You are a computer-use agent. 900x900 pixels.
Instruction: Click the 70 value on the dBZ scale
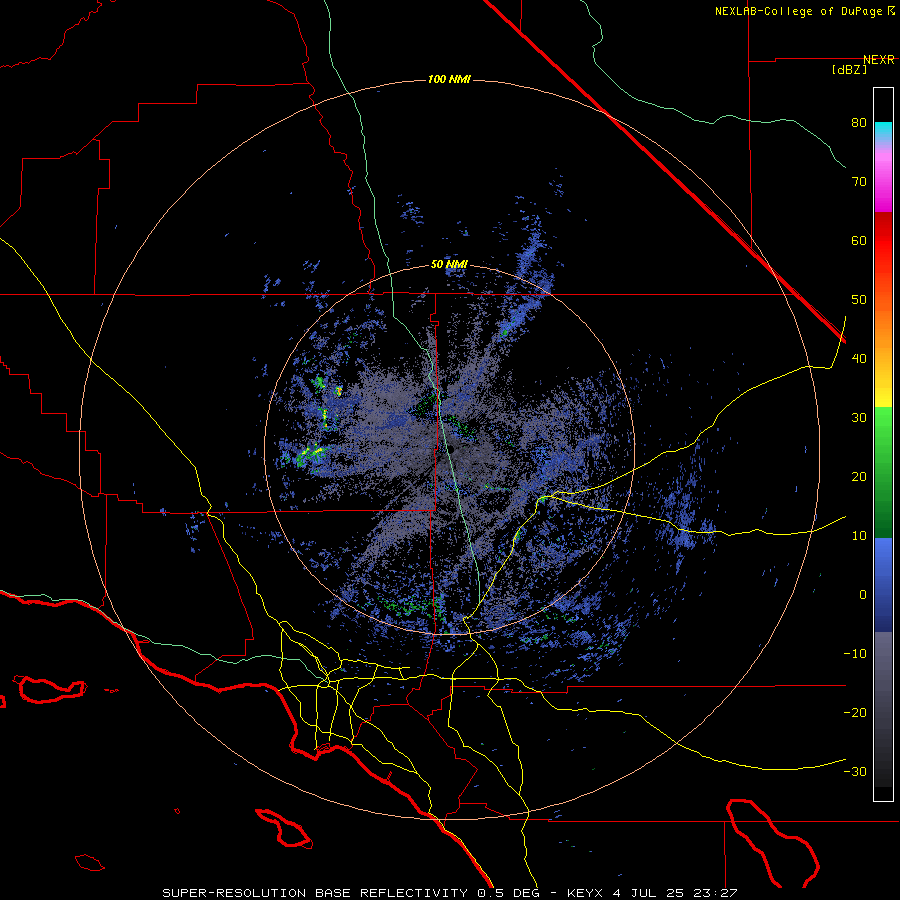point(859,182)
